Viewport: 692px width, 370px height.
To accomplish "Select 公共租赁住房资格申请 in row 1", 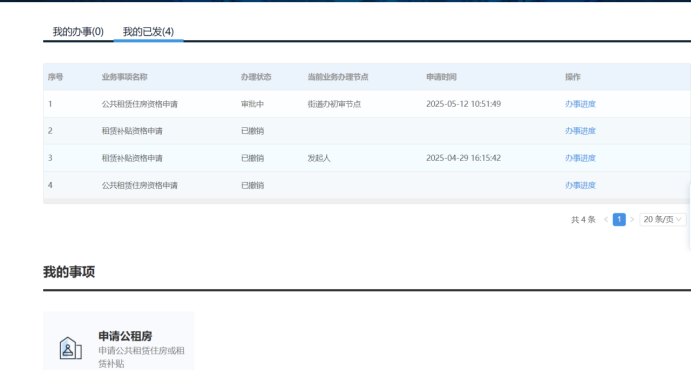I will point(139,104).
